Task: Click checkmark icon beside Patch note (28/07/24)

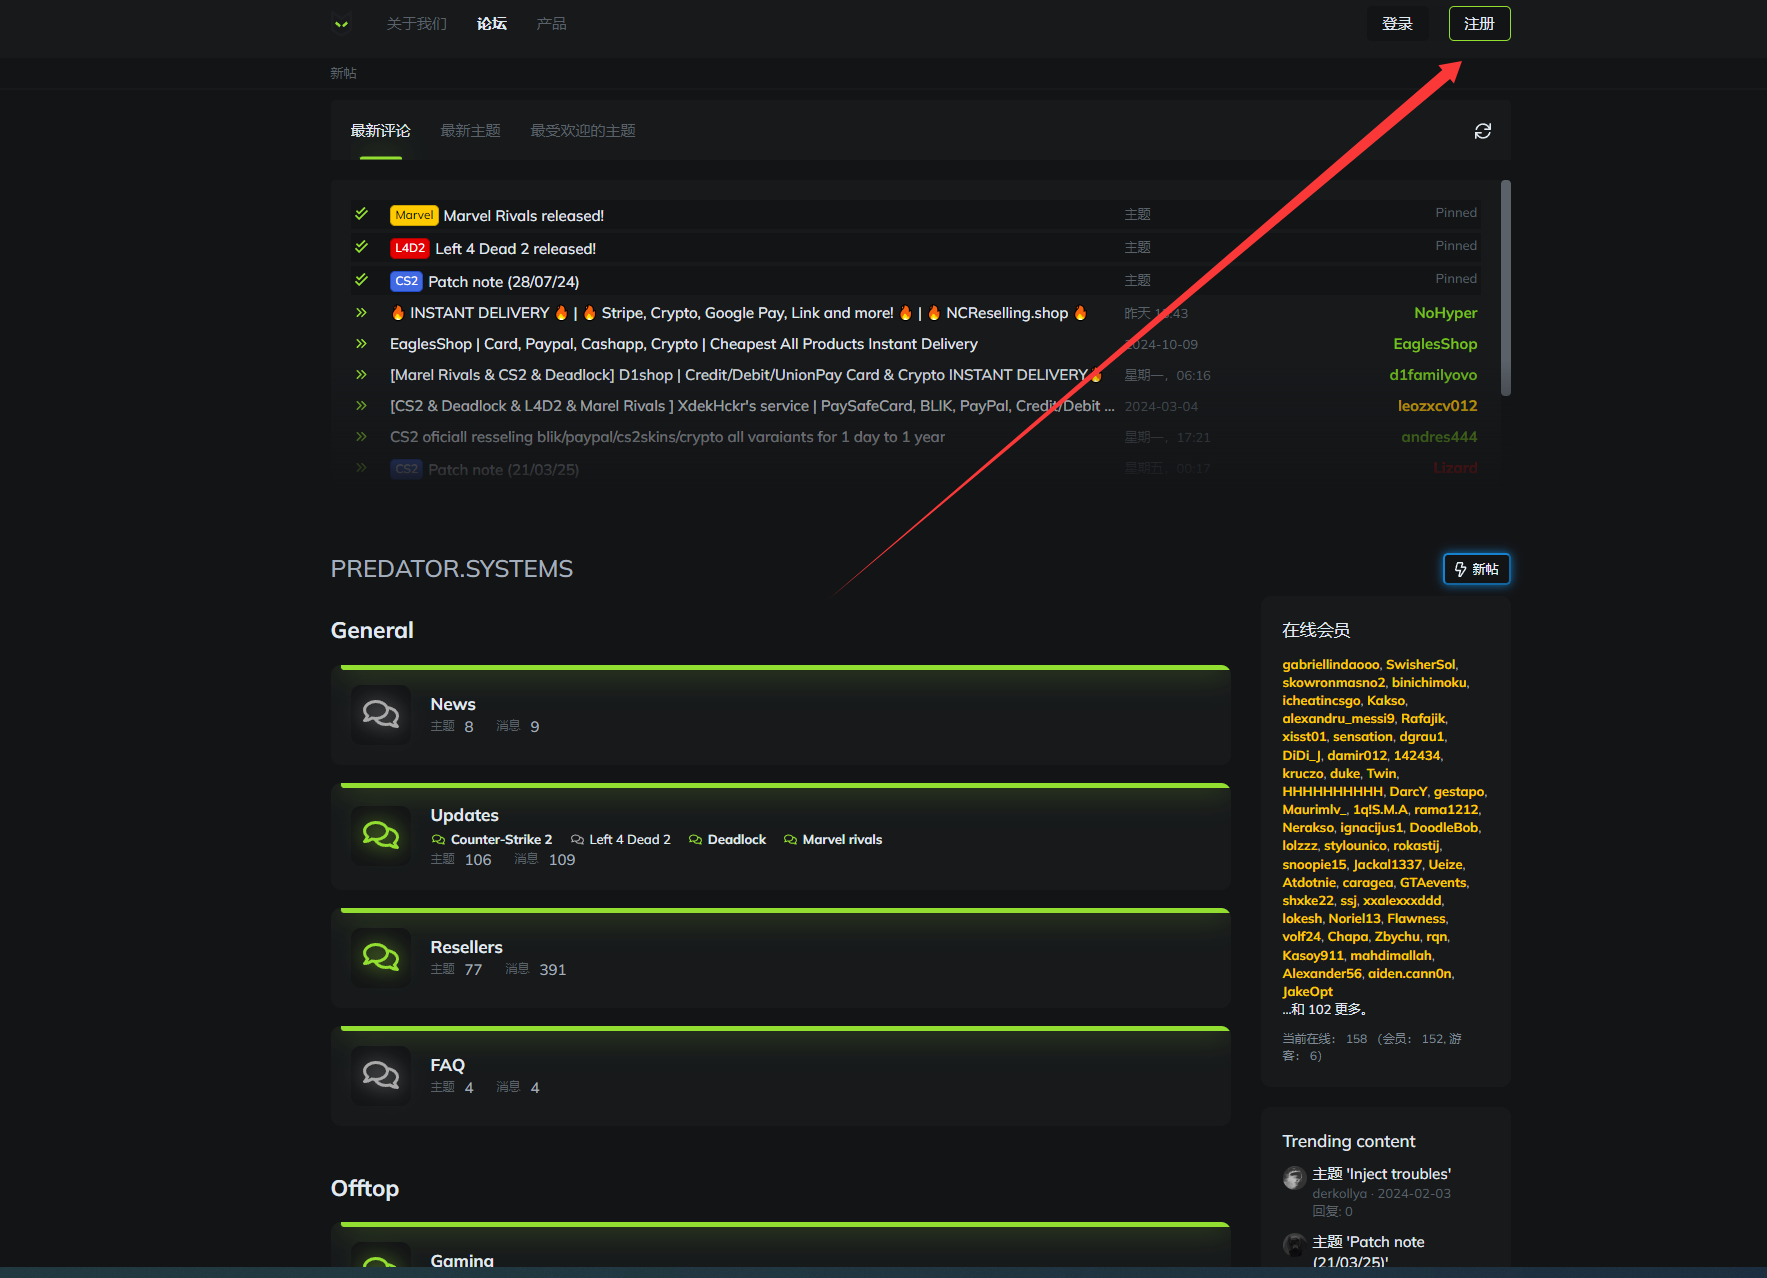Action: point(362,280)
